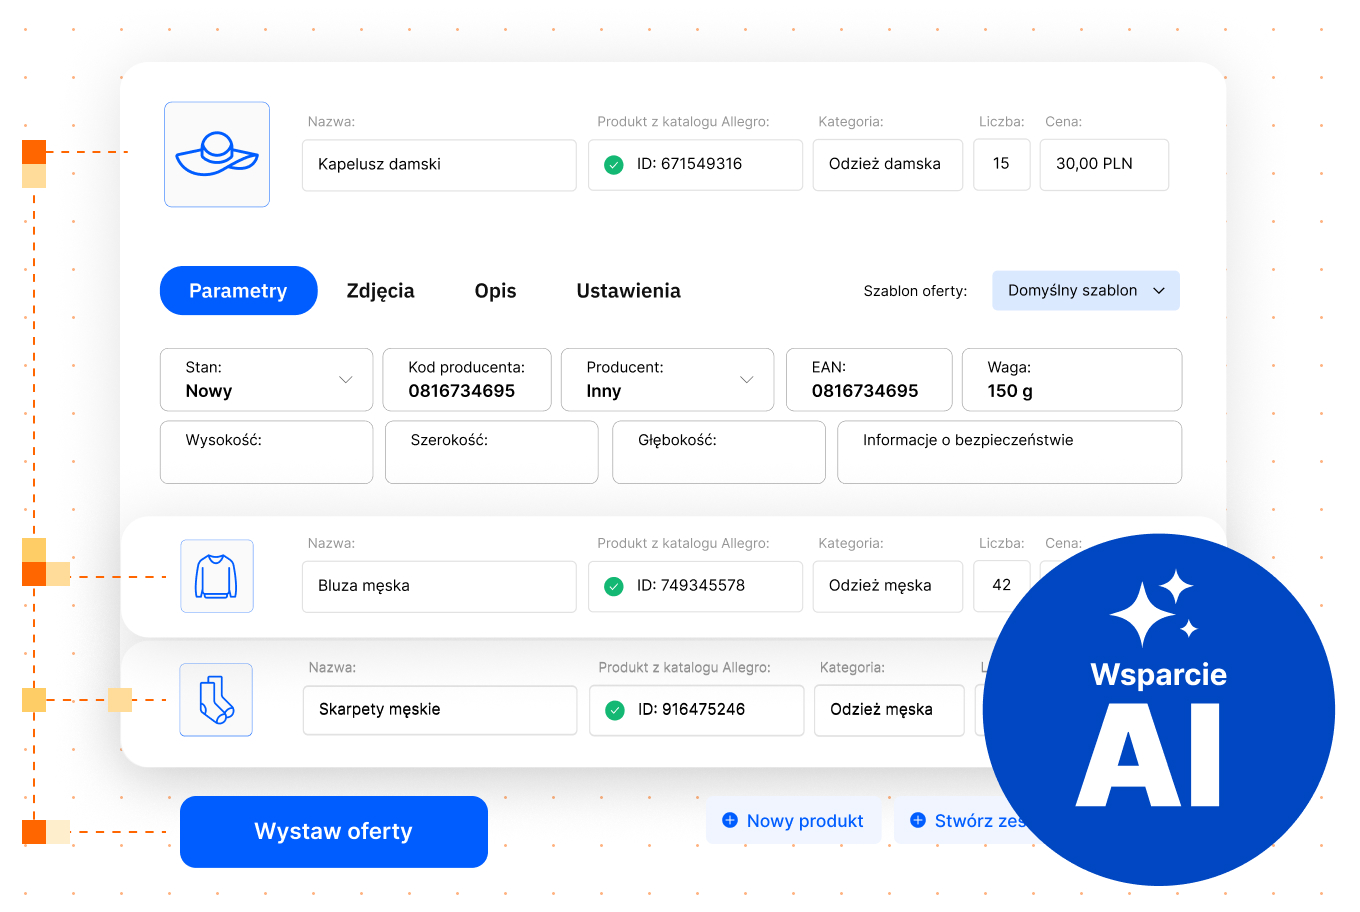The image size is (1360, 912).
Task: Click green checkmark next to ID 671549316
Action: [x=614, y=165]
